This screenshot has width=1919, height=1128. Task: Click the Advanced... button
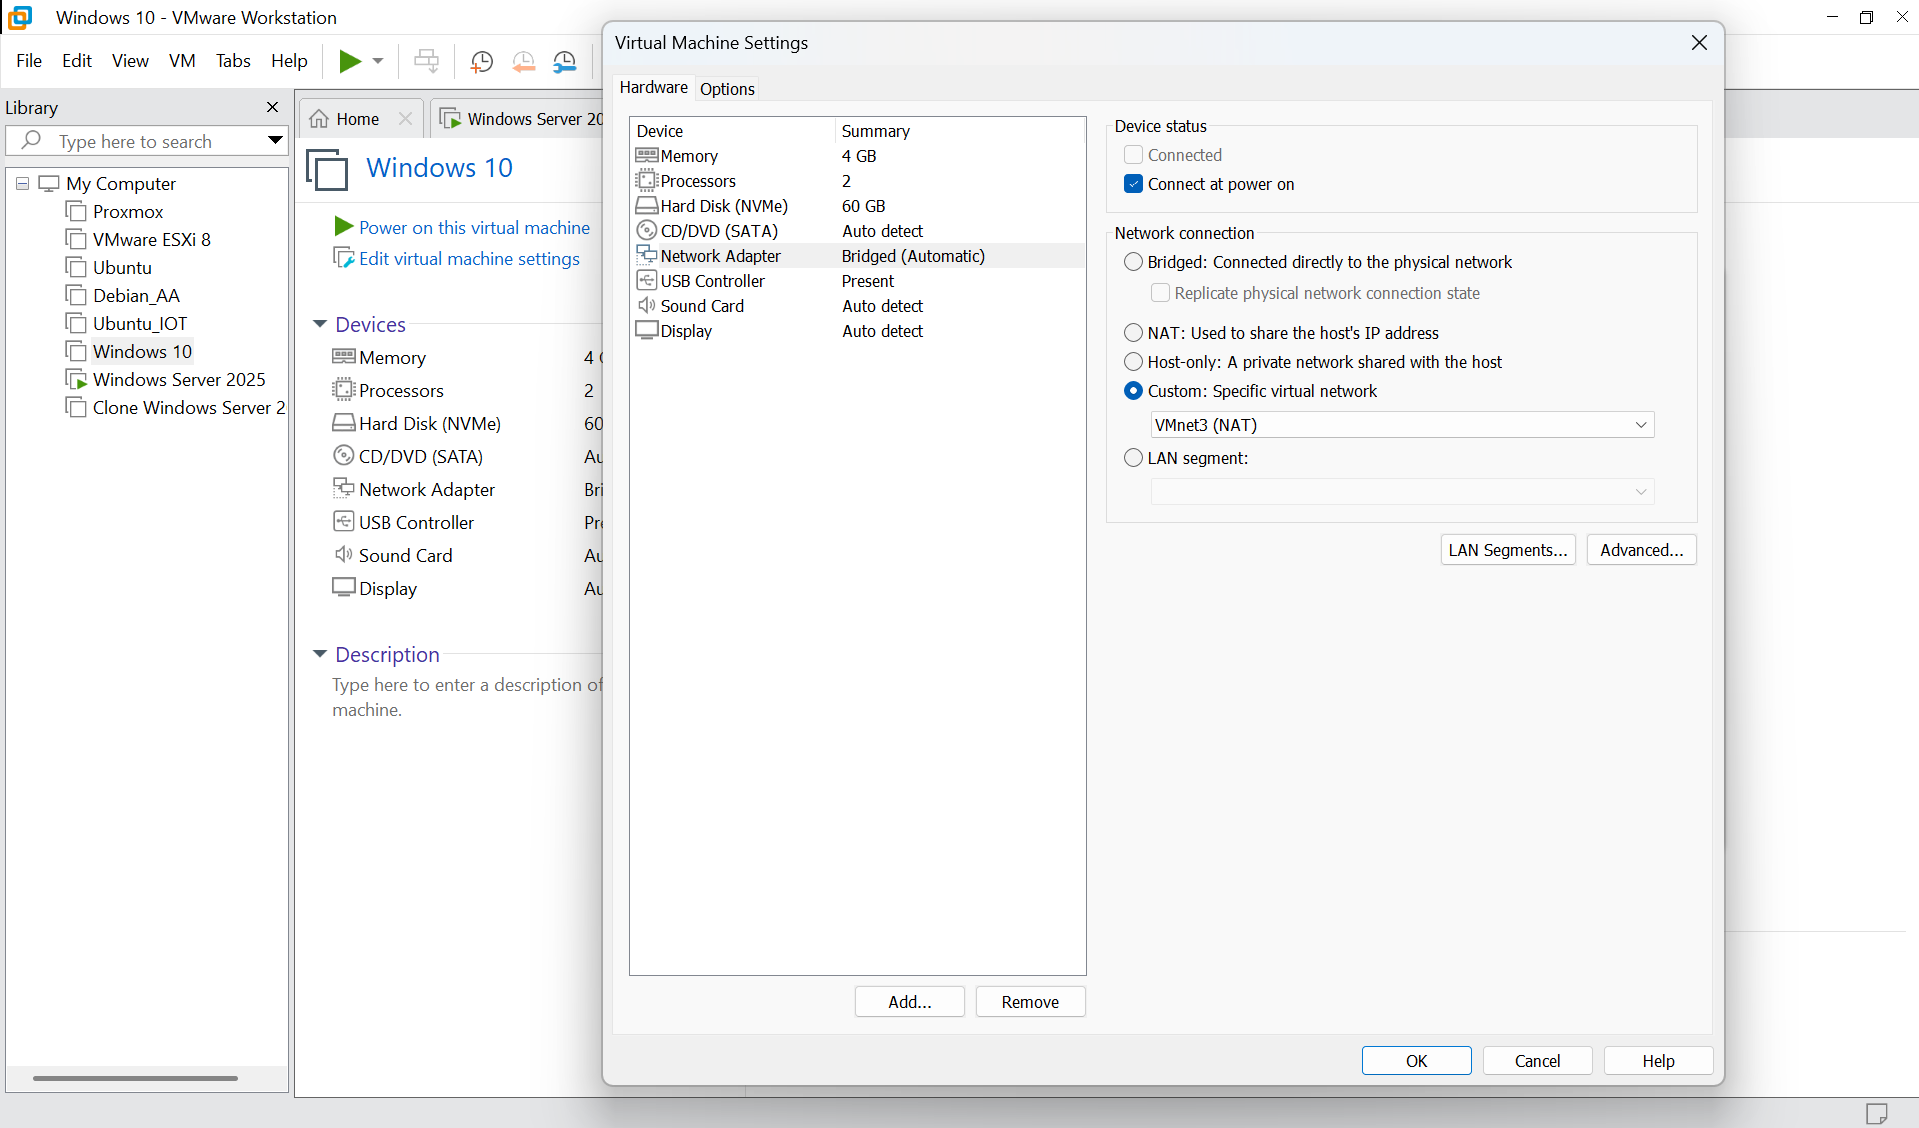1641,550
